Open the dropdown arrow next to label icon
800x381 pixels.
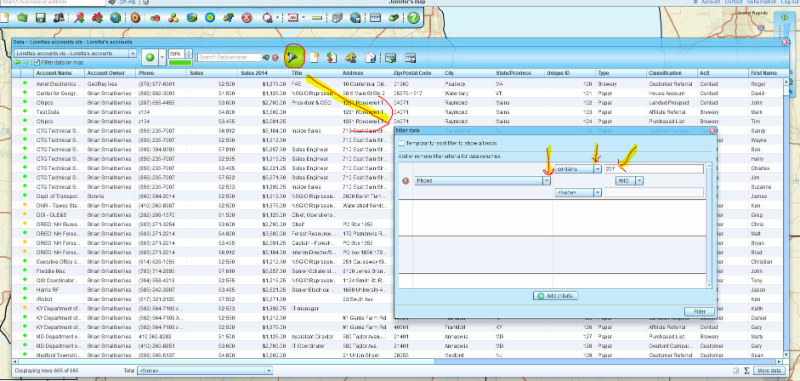point(304,18)
